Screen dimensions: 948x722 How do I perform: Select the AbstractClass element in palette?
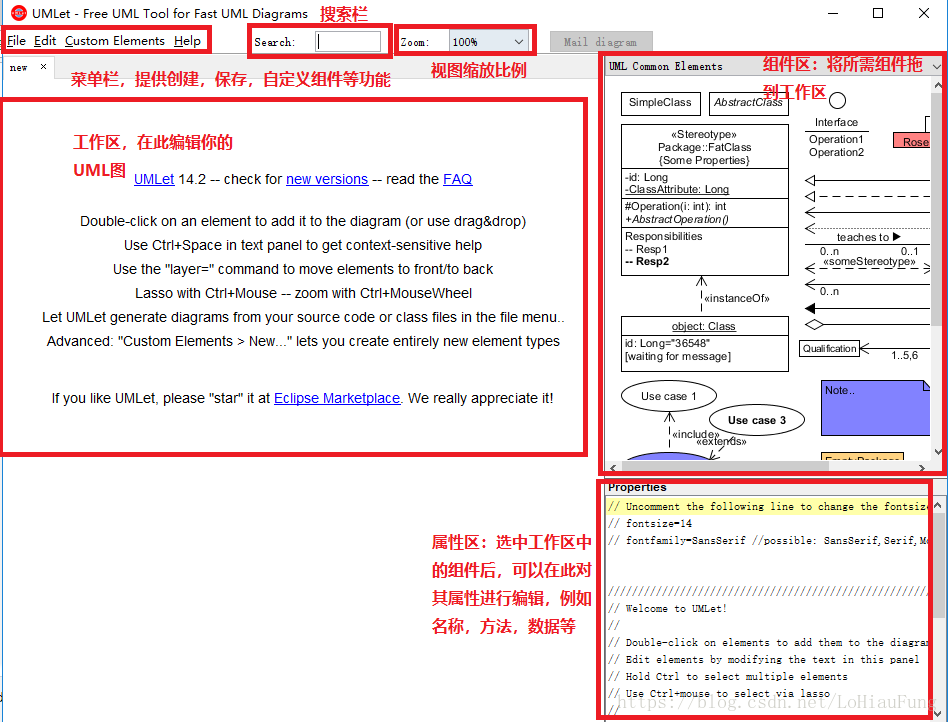[748, 103]
